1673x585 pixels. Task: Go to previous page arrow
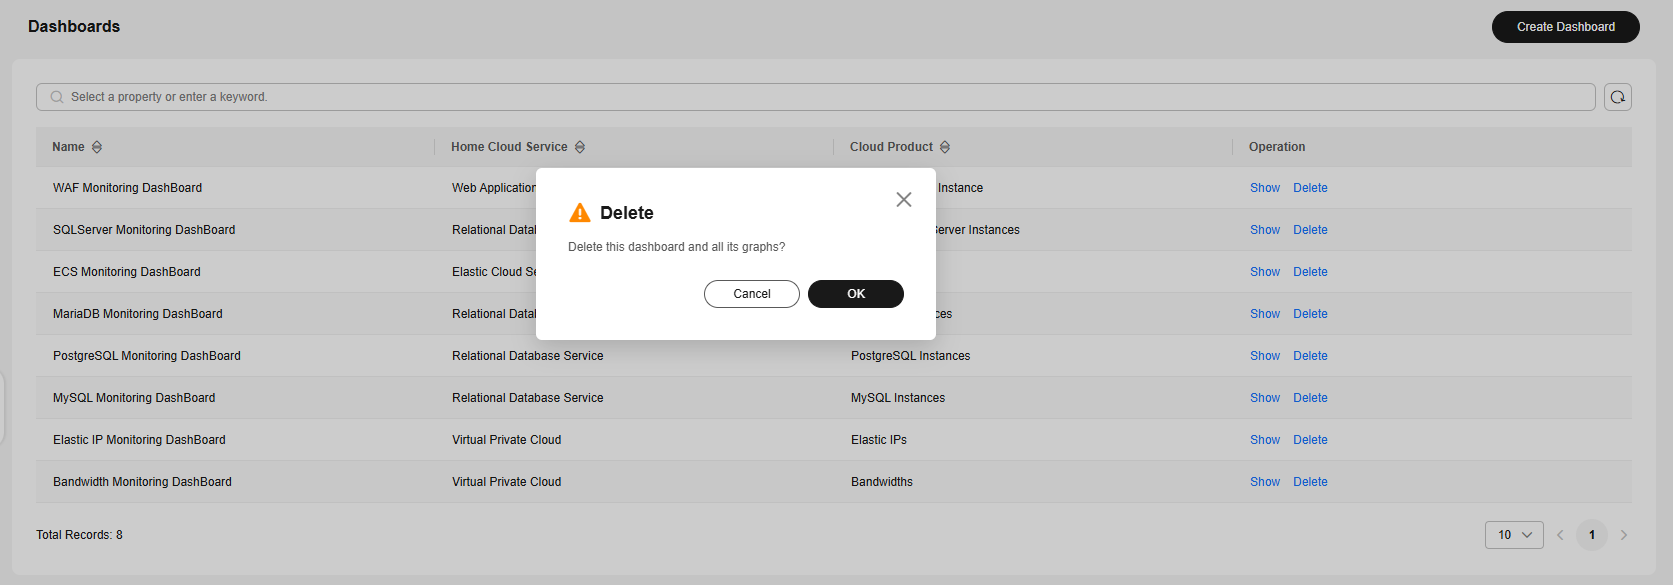click(1560, 535)
